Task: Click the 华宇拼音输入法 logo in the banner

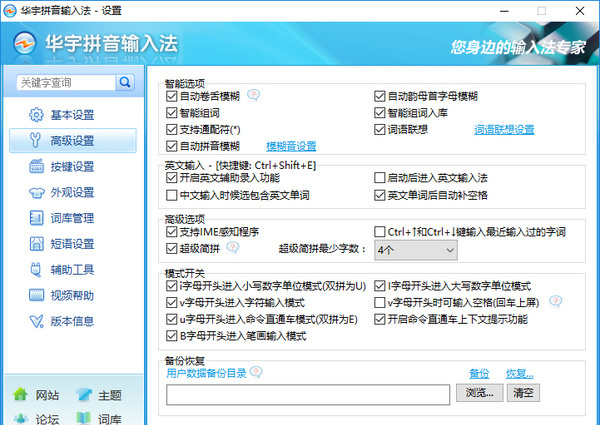Action: (x=24, y=43)
